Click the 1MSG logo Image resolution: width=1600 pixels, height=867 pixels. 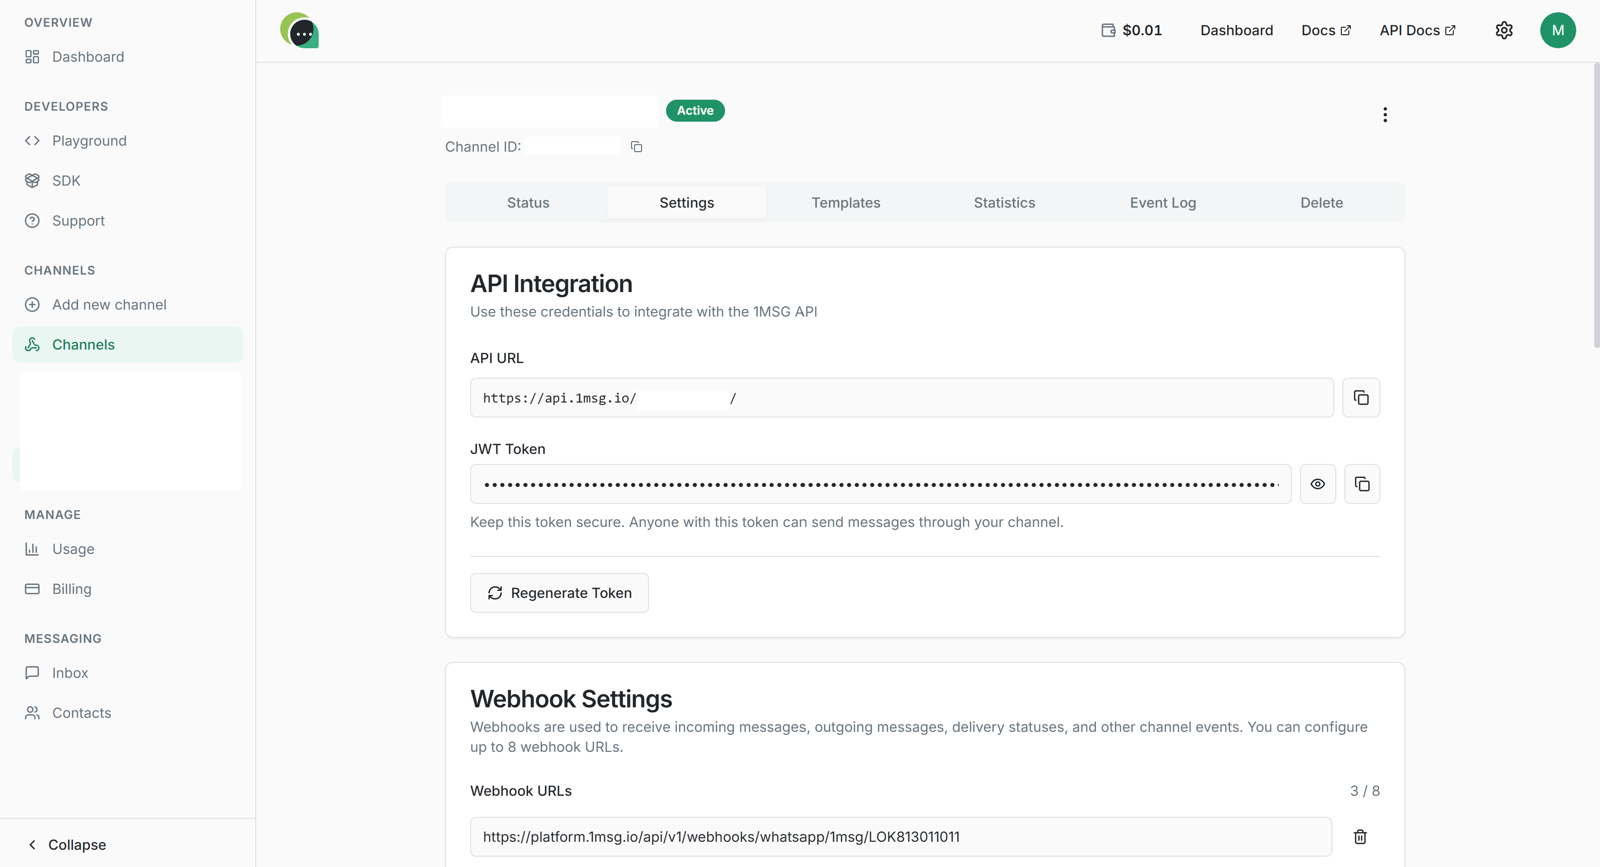pyautogui.click(x=299, y=31)
